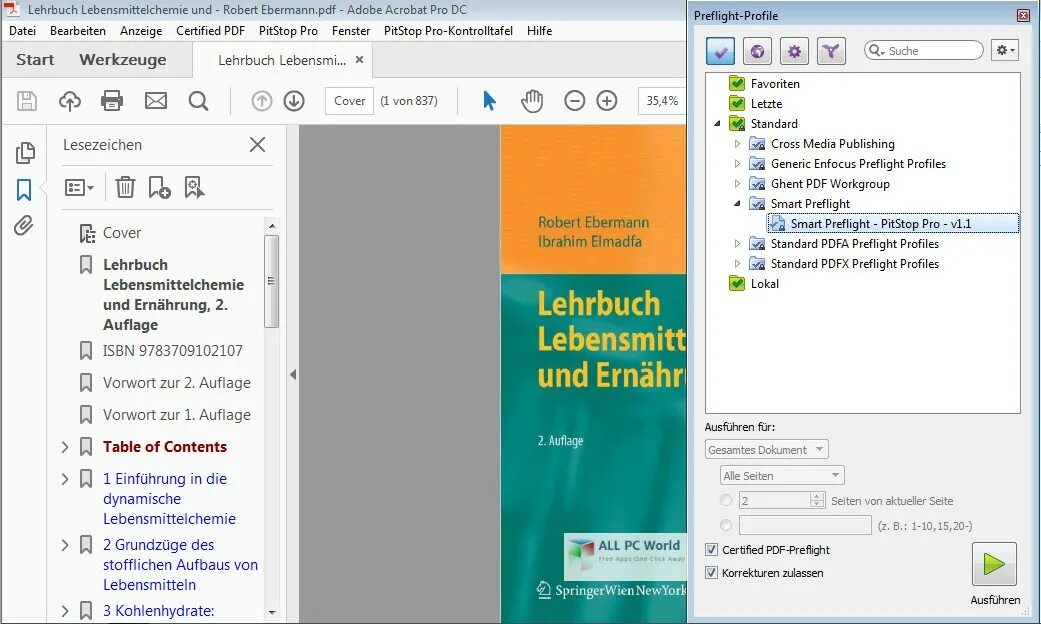
Task: Open bookmark options dropdown menu
Action: 80,188
